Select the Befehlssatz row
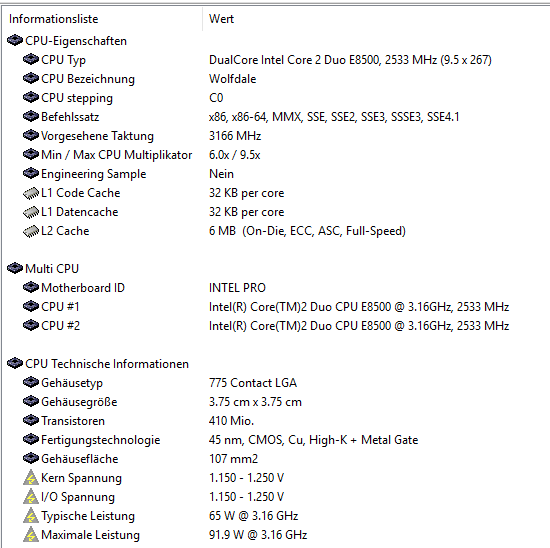Viewport: 550px width, 548px height. [276, 116]
